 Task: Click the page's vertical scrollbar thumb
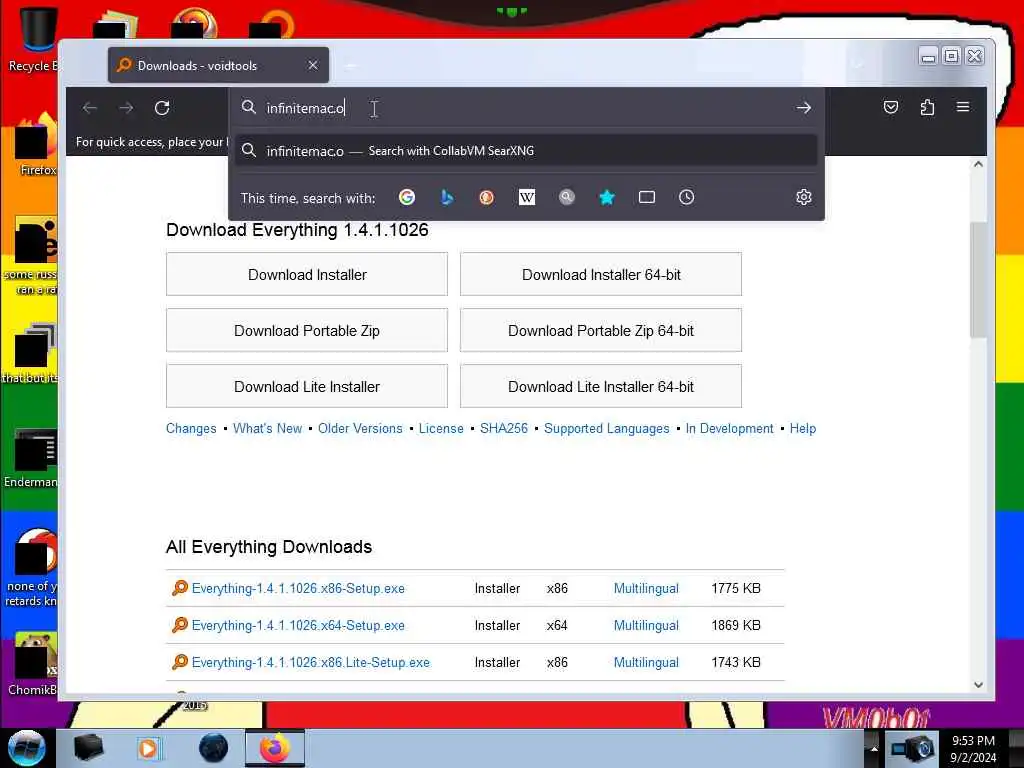pos(978,280)
